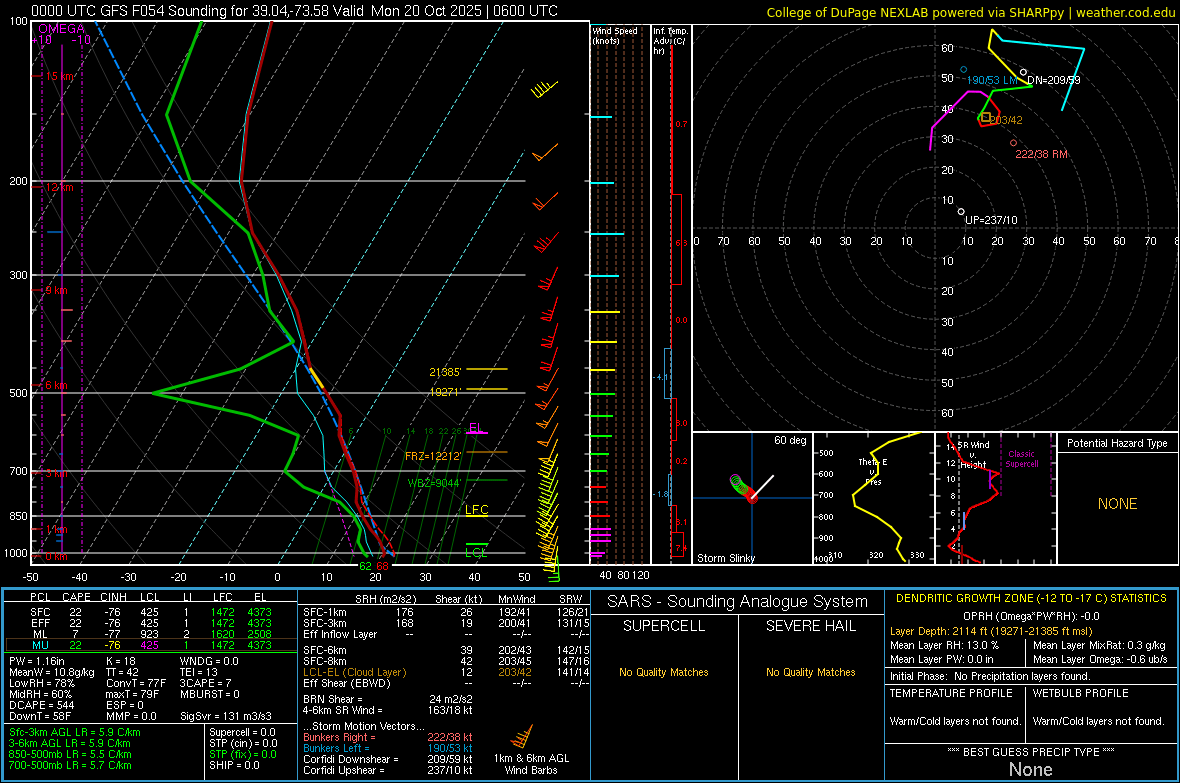
Task: Click the Bunkers Left storm motion line
Action: 388,748
